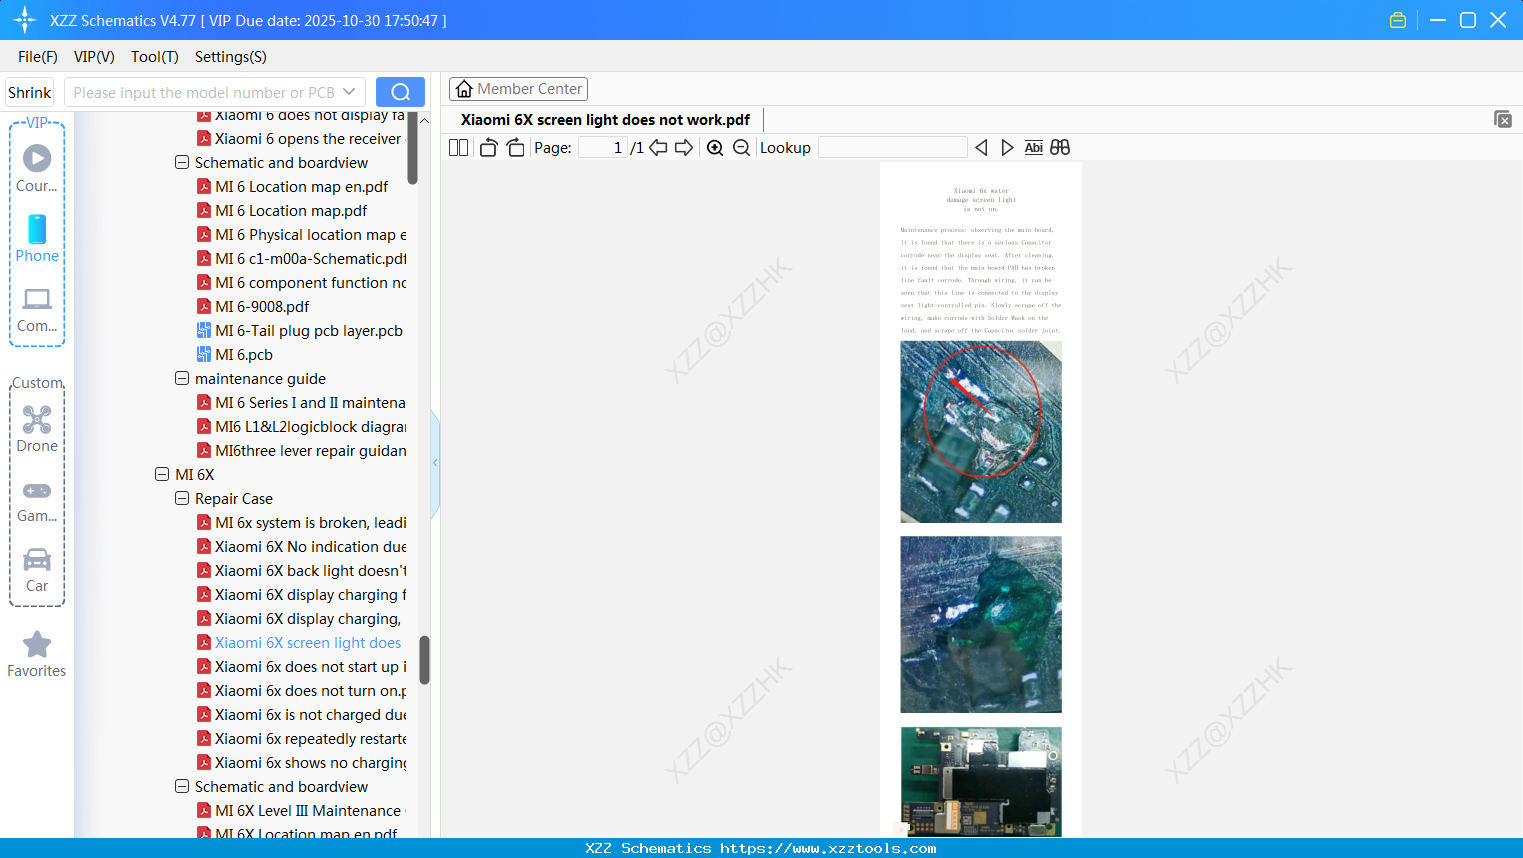Switch to Member Center tab
Viewport: 1523px width, 858px height.
[518, 89]
